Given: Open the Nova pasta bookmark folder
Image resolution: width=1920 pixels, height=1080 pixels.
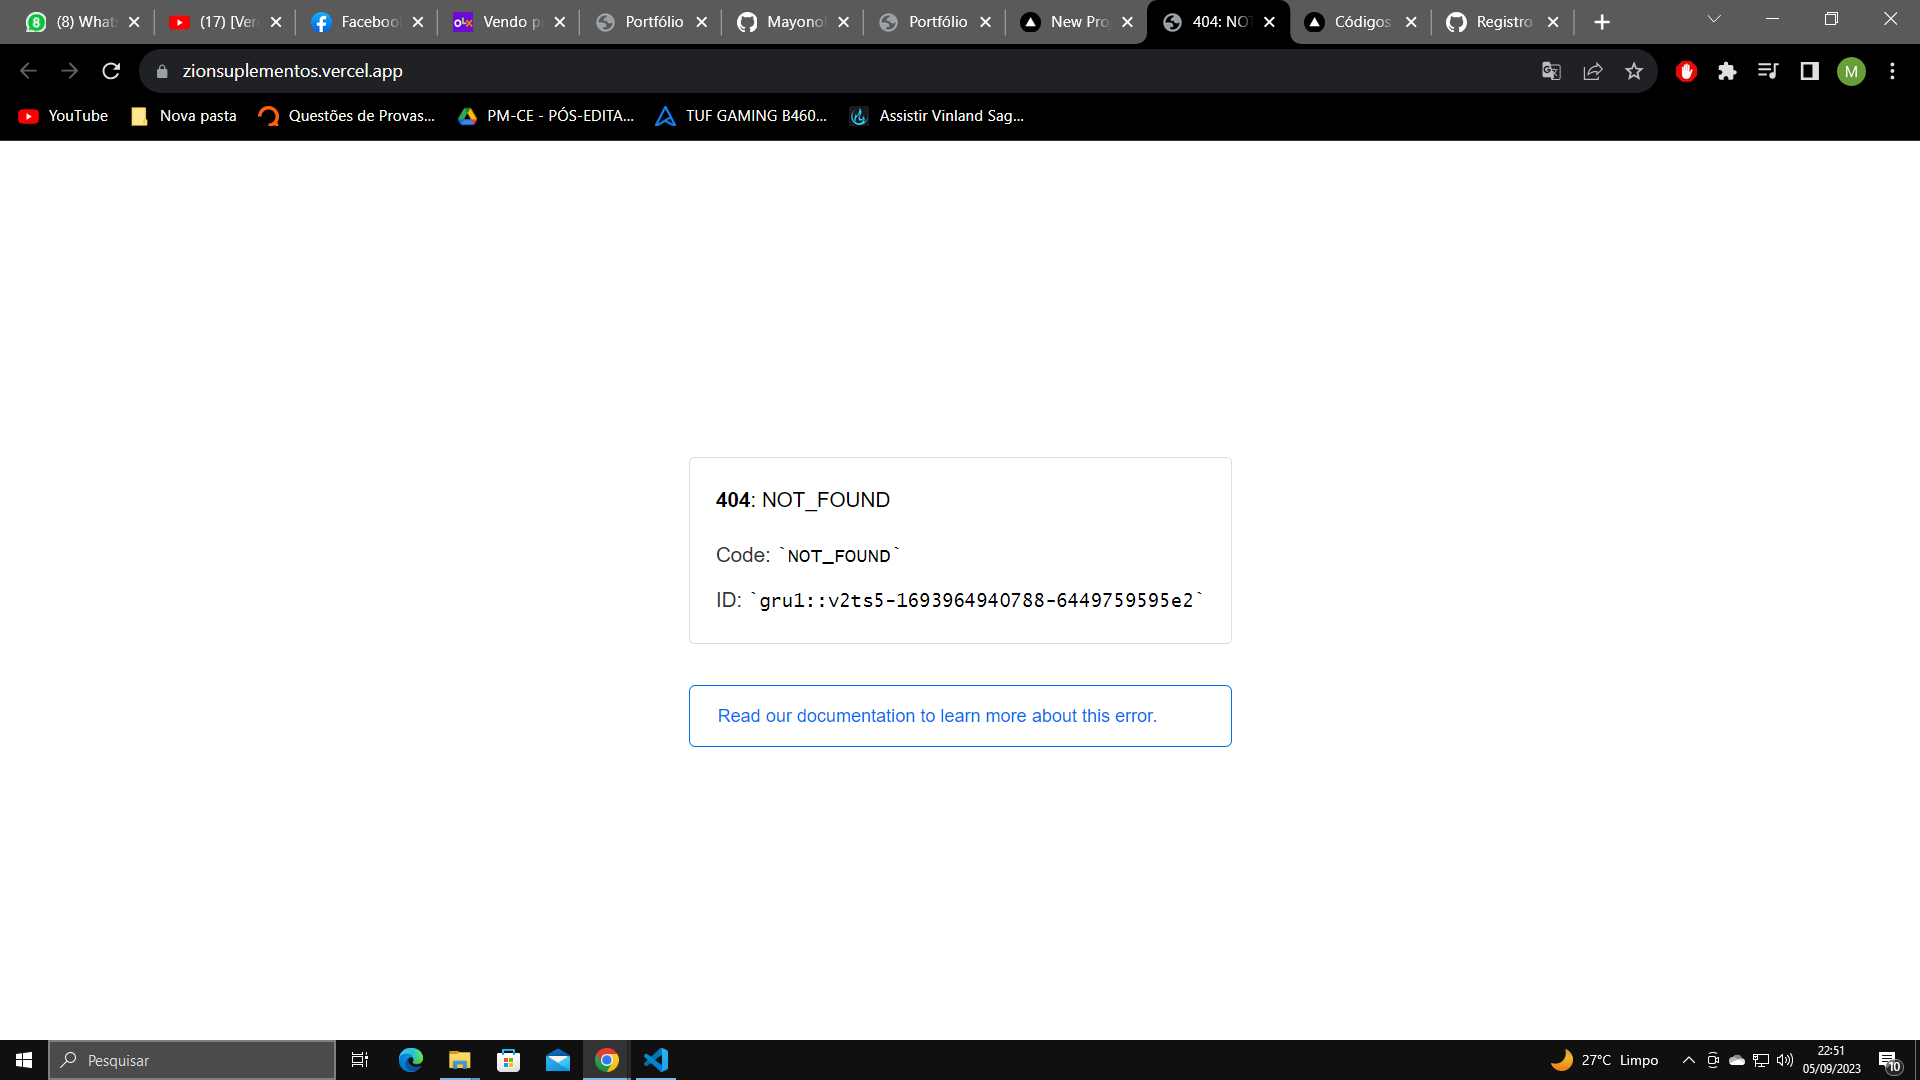Looking at the screenshot, I should [184, 116].
